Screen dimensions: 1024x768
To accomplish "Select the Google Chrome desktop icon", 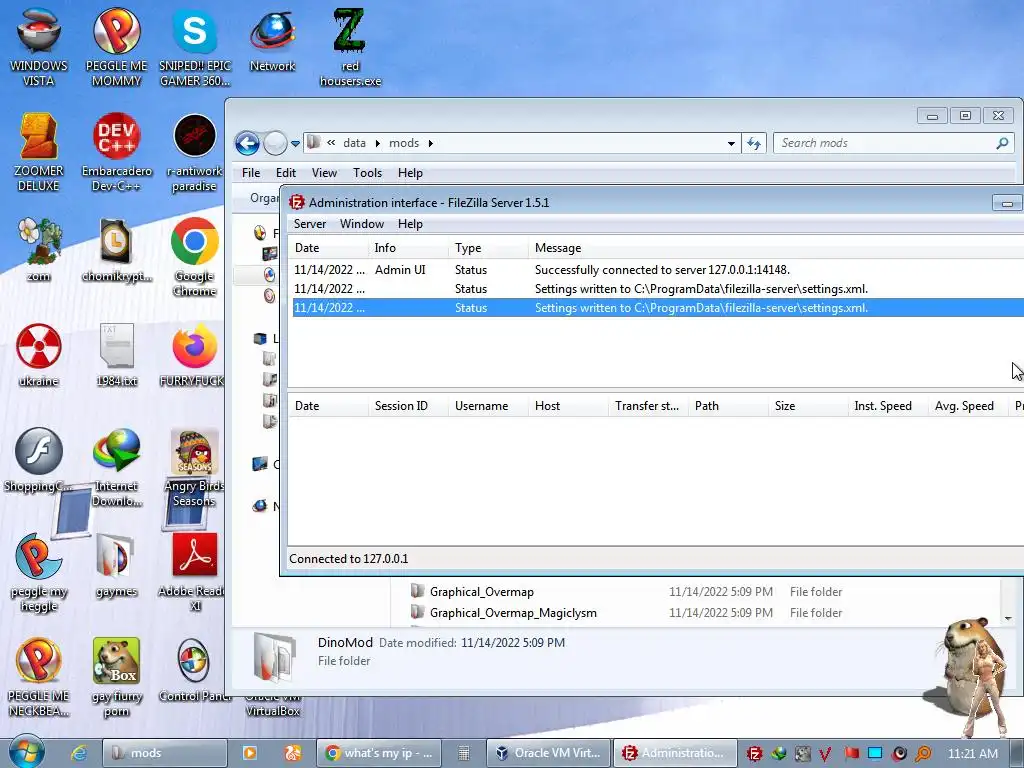I will click(x=195, y=257).
